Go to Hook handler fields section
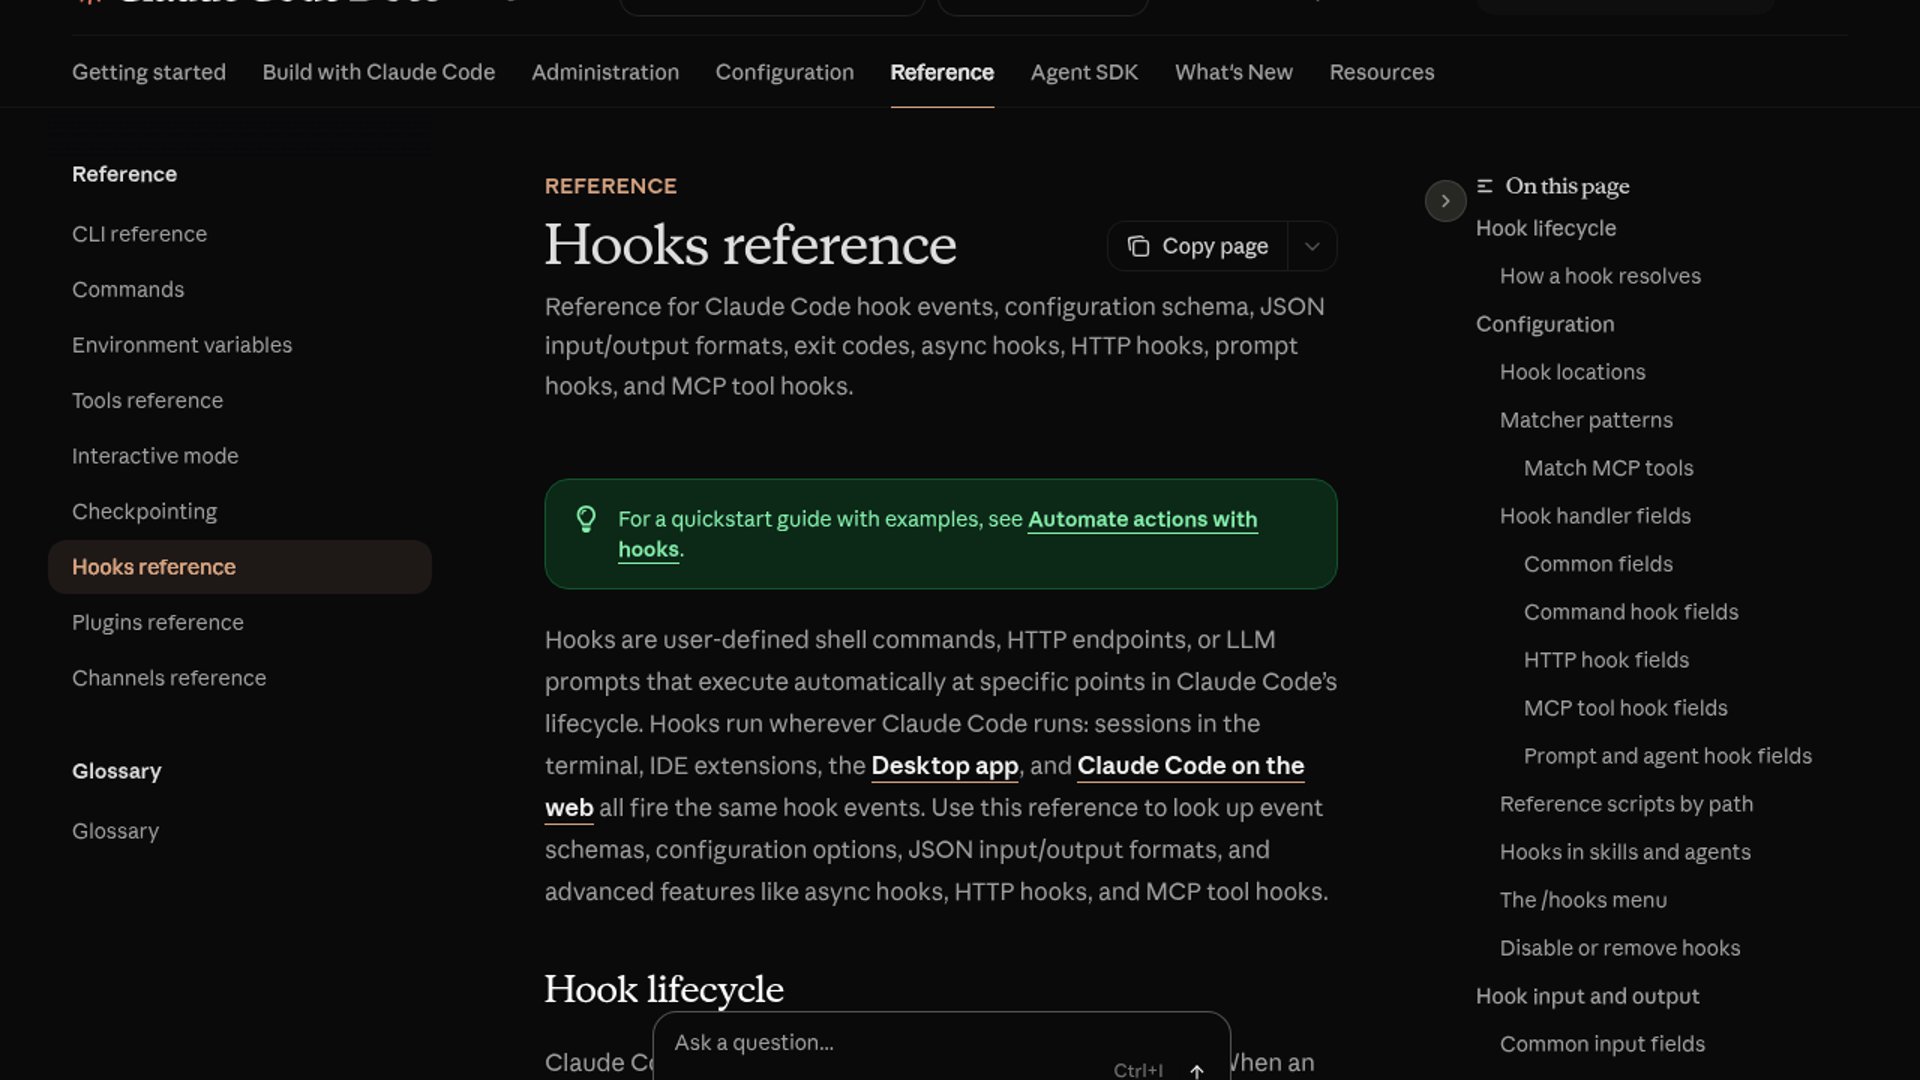The height and width of the screenshot is (1080, 1920). pos(1595,516)
